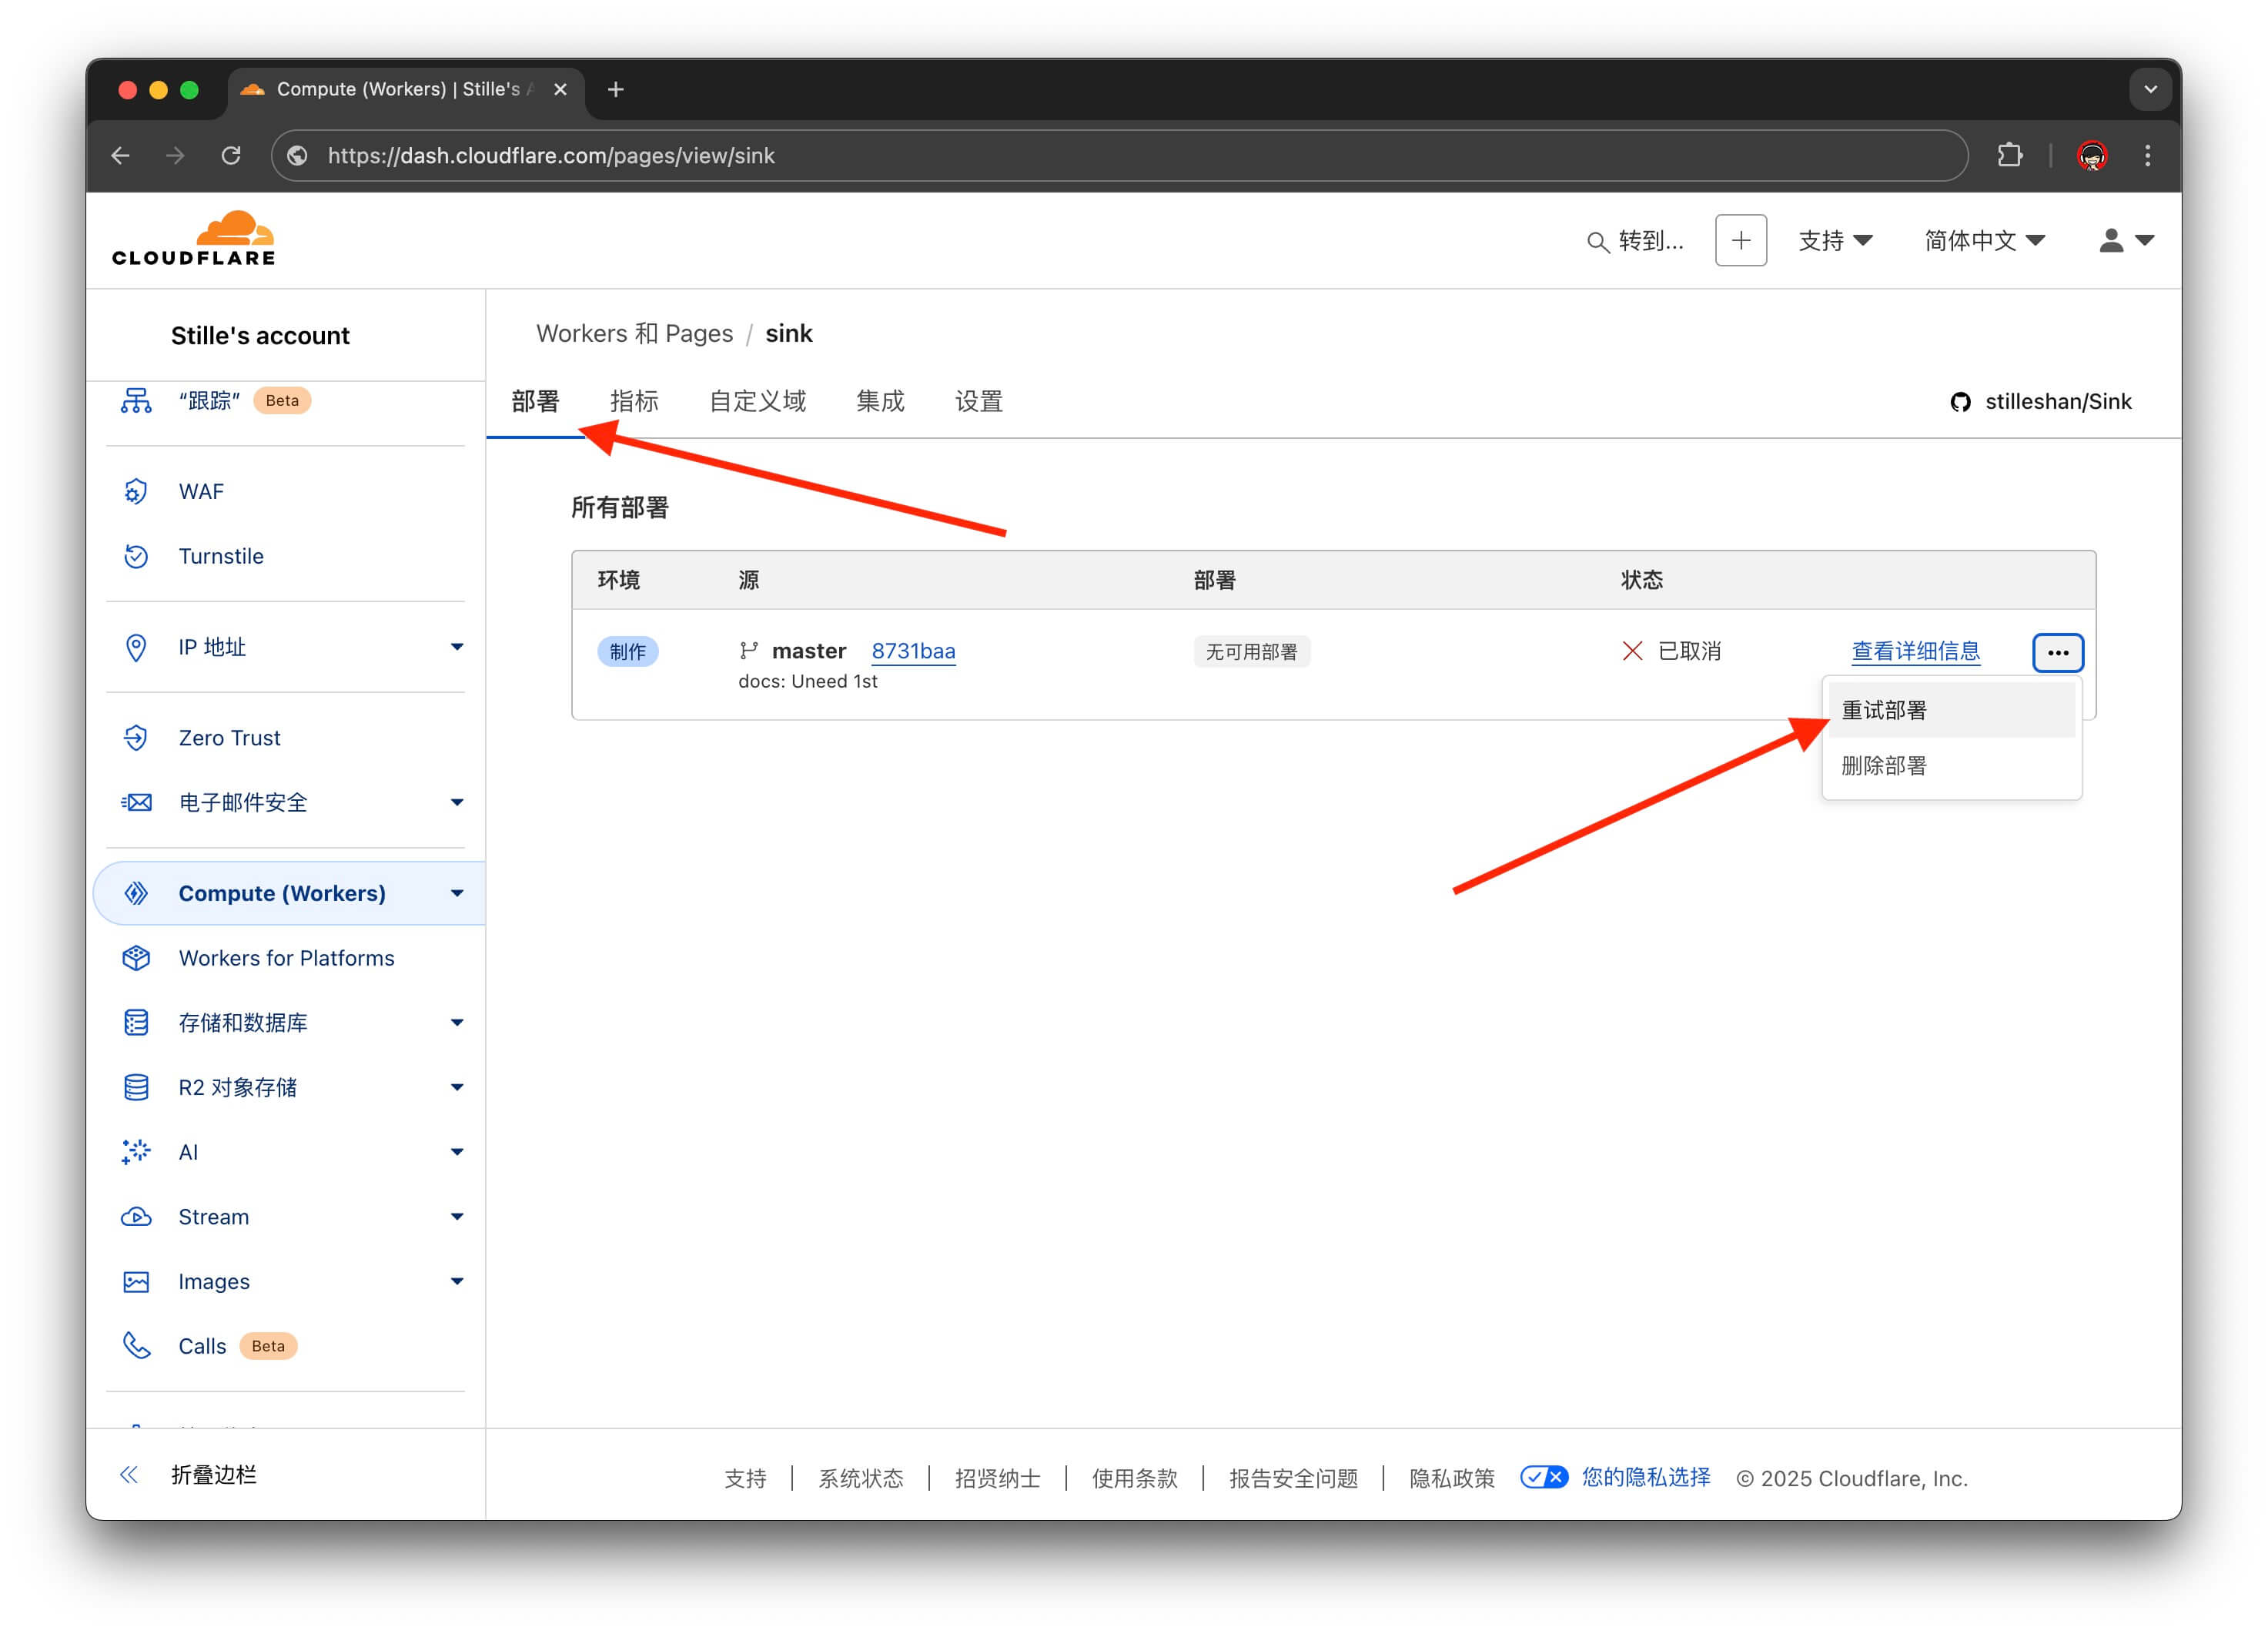2268x1634 pixels.
Task: Click the site info icon in address bar
Action: [x=297, y=155]
